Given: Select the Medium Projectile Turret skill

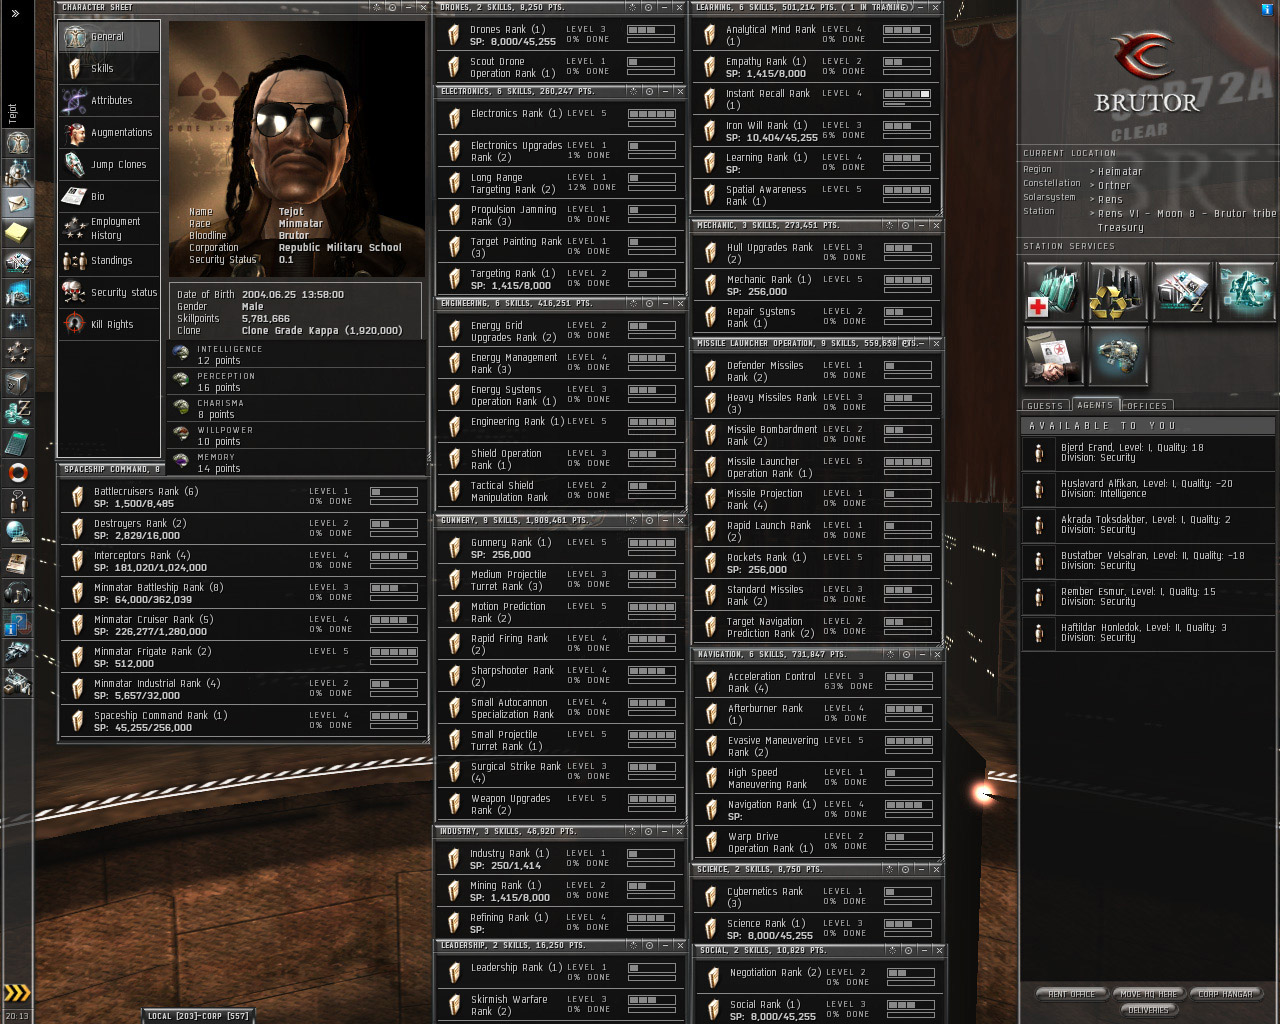Looking at the screenshot, I should (x=561, y=580).
